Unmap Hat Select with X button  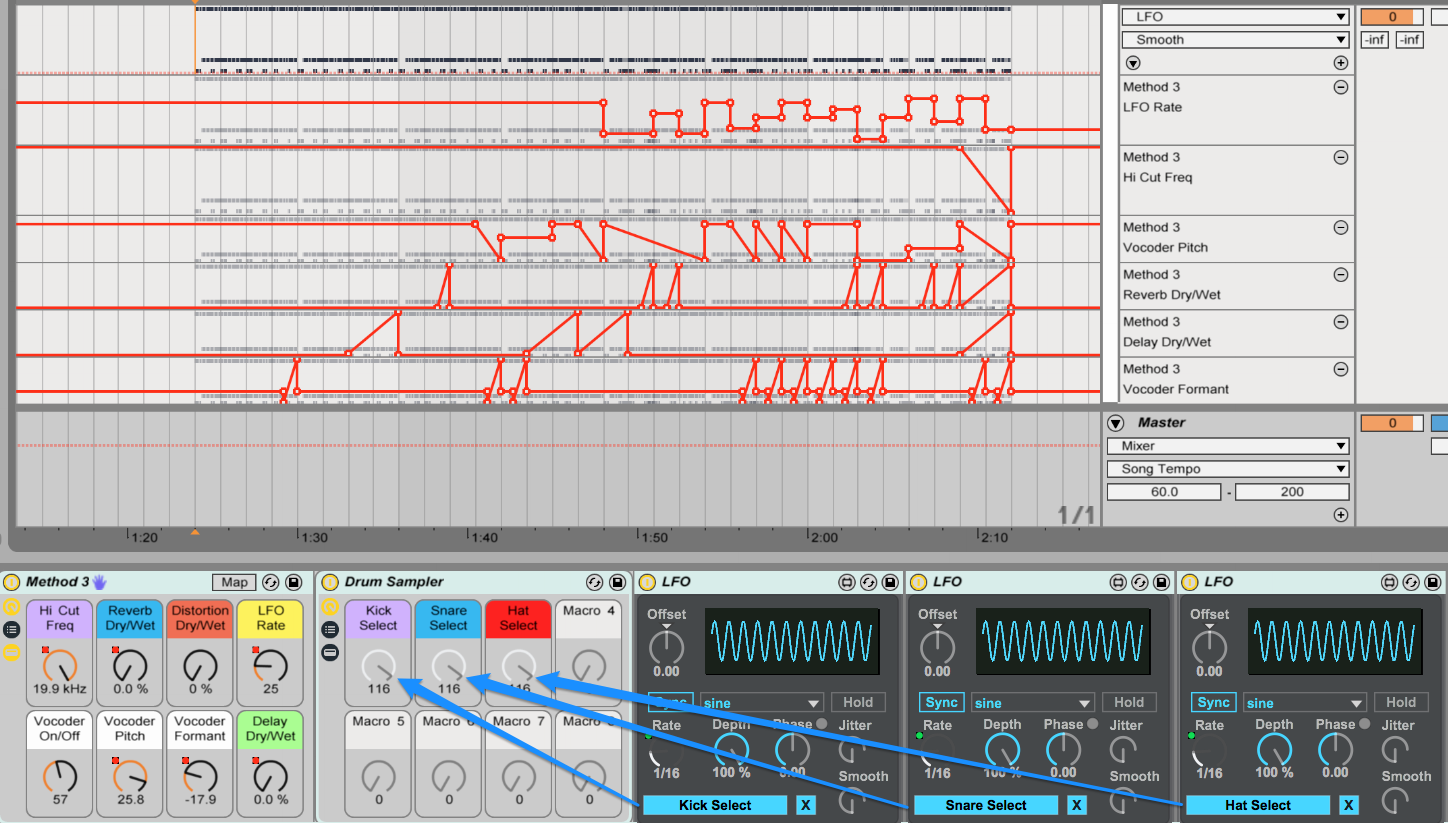tap(1349, 805)
